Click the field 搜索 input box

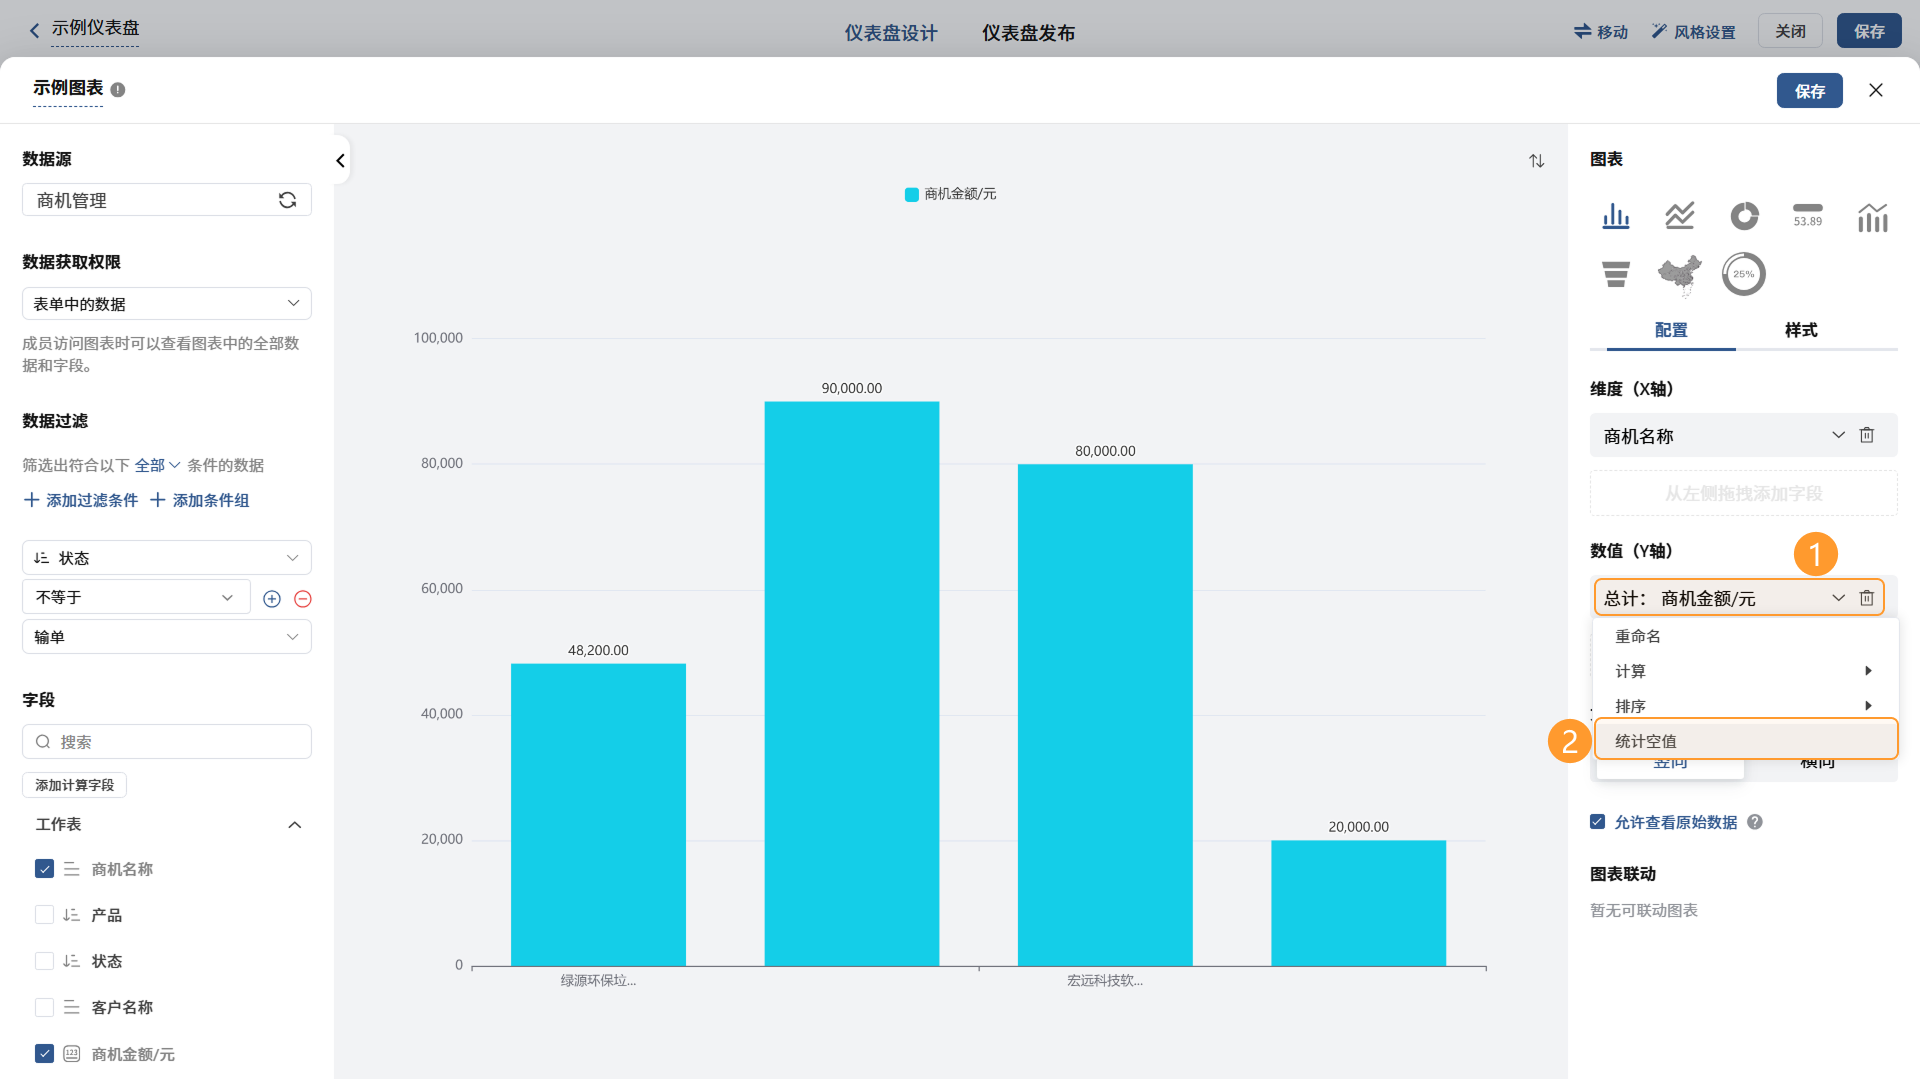click(167, 742)
